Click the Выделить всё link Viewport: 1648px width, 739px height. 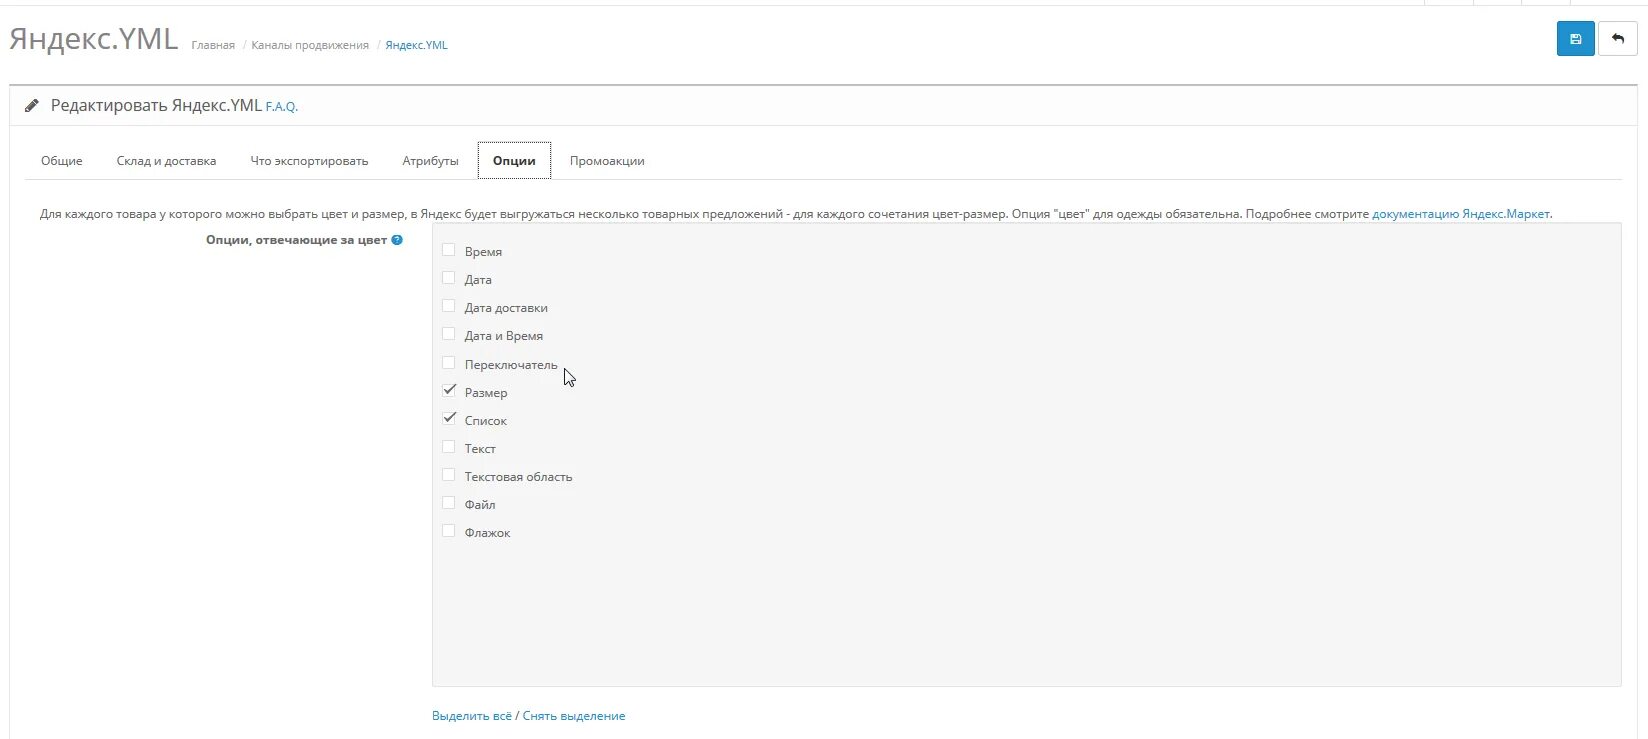(x=471, y=716)
